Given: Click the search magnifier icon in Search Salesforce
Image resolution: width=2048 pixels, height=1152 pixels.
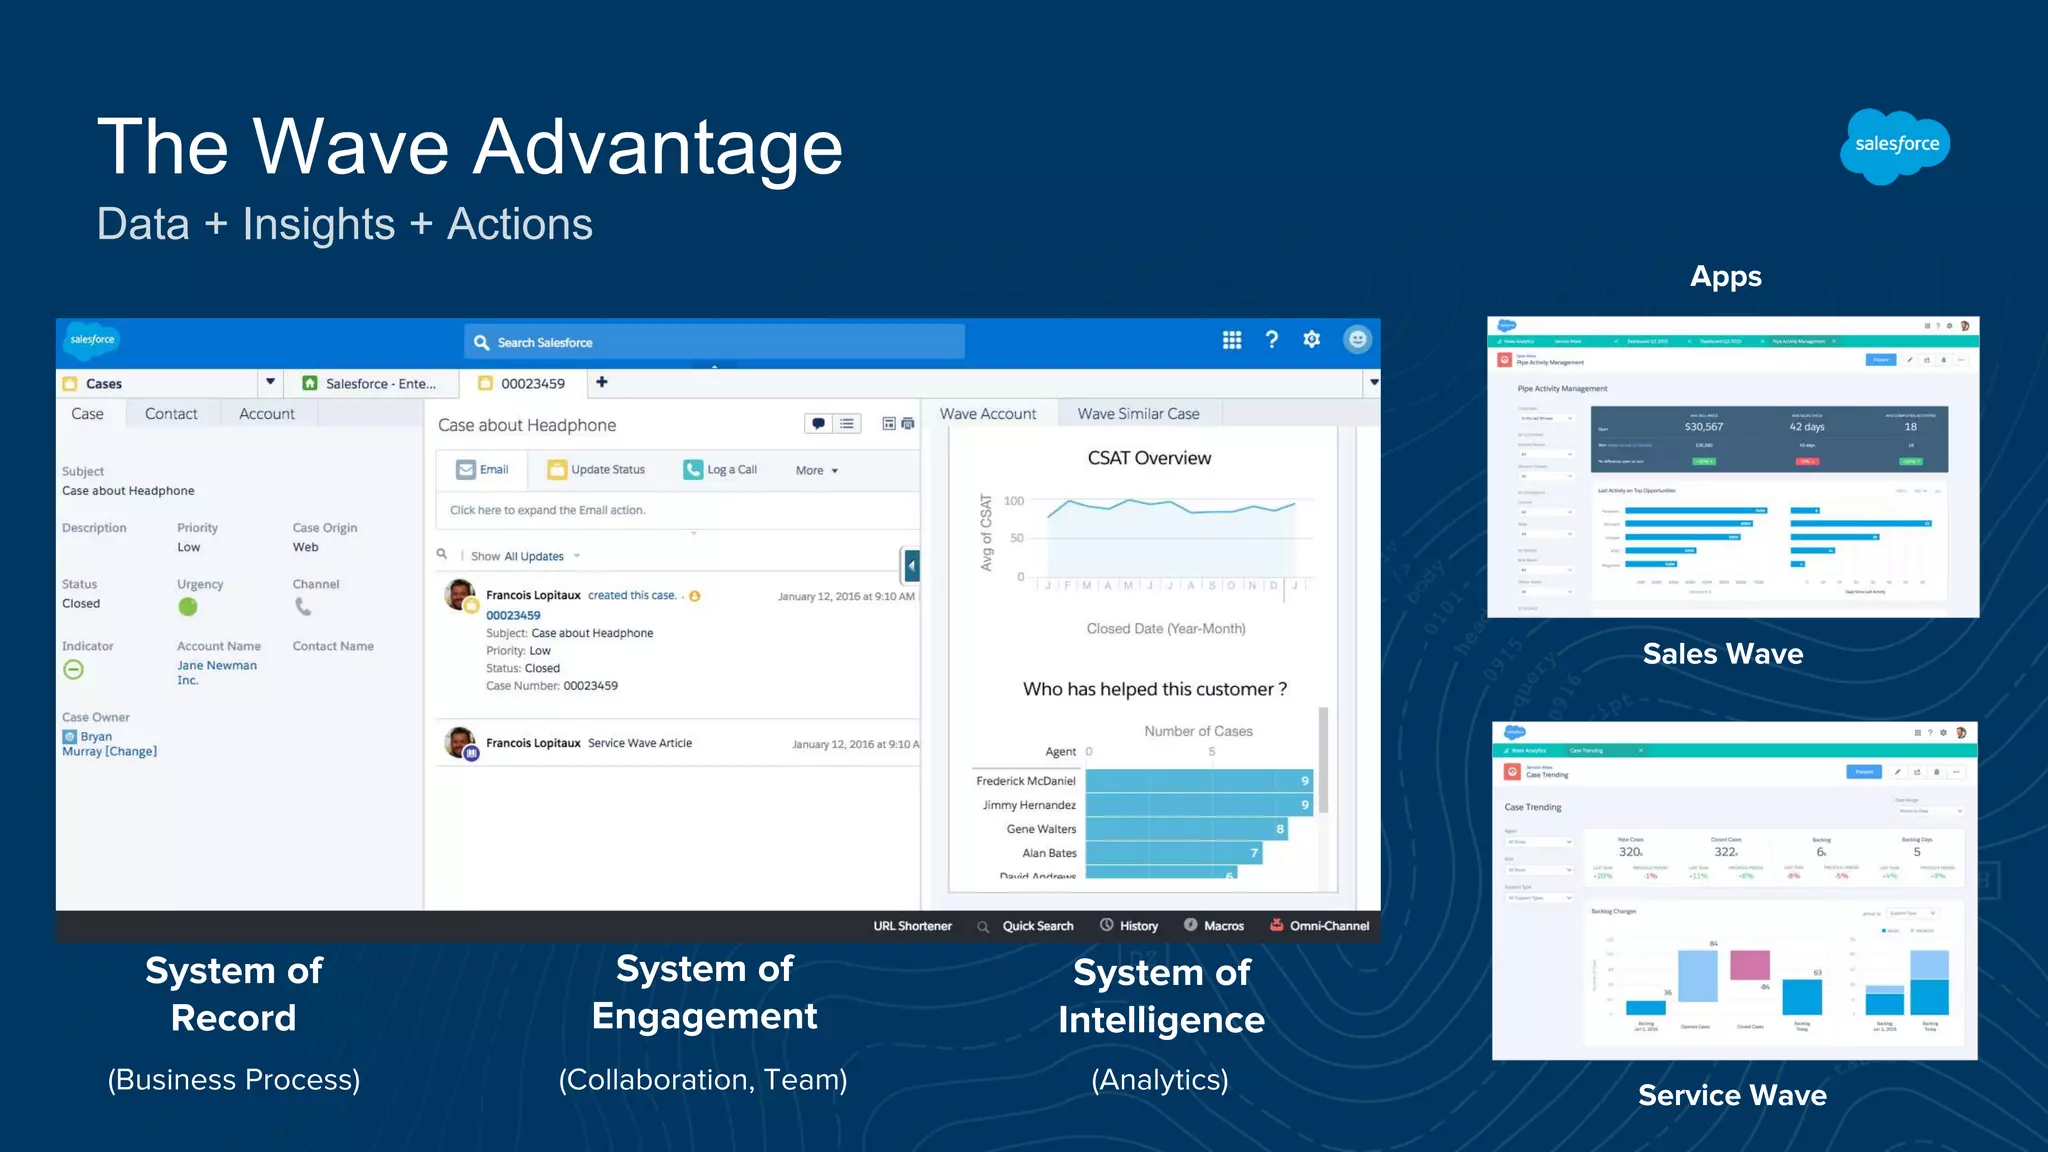Looking at the screenshot, I should coord(481,342).
